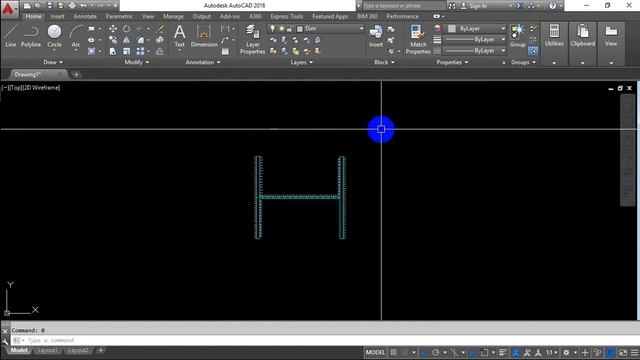Toggle ortho mode in status bar
The width and height of the screenshot is (640, 360).
click(x=424, y=352)
